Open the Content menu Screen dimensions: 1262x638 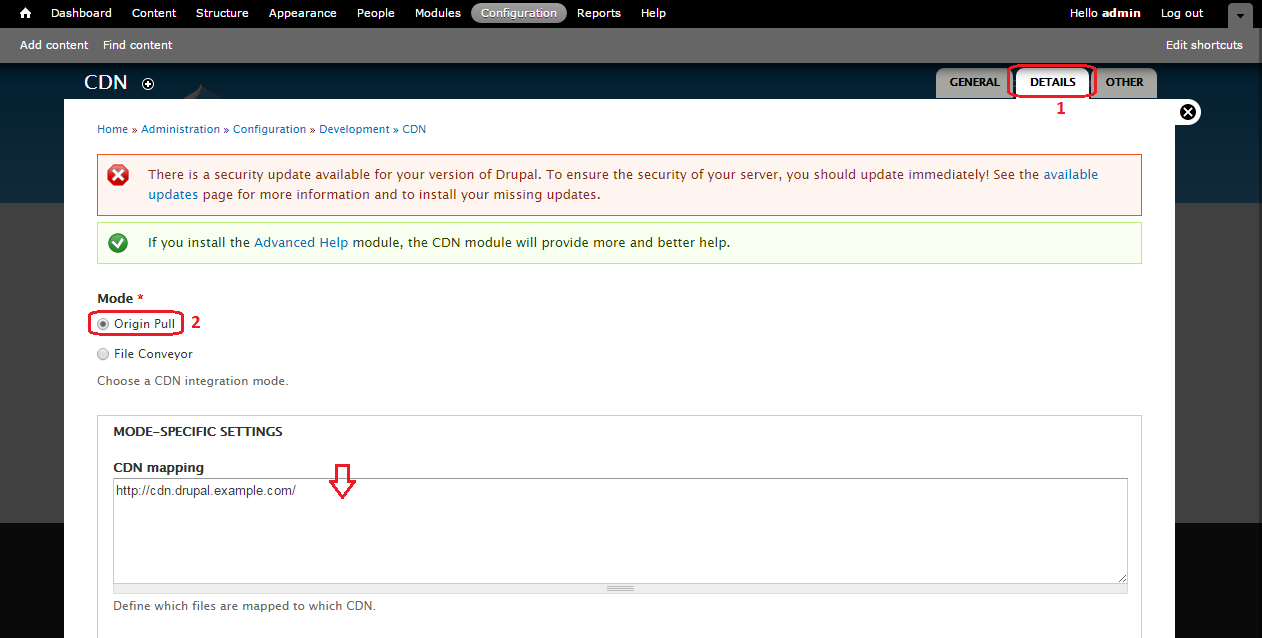tap(154, 13)
